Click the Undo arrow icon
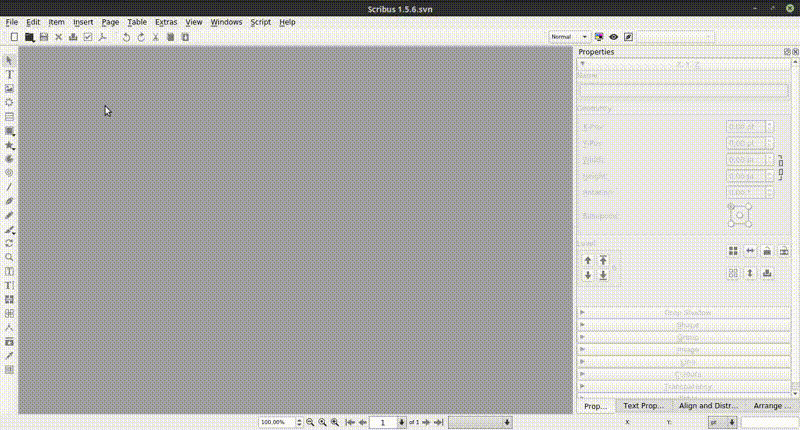The height and width of the screenshot is (430, 800). pyautogui.click(x=126, y=37)
